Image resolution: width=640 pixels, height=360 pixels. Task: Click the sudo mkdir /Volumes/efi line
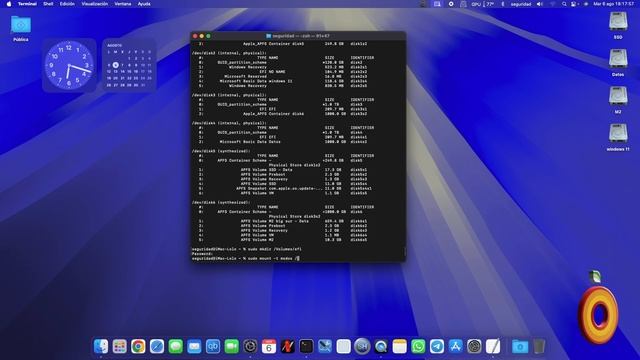247,249
